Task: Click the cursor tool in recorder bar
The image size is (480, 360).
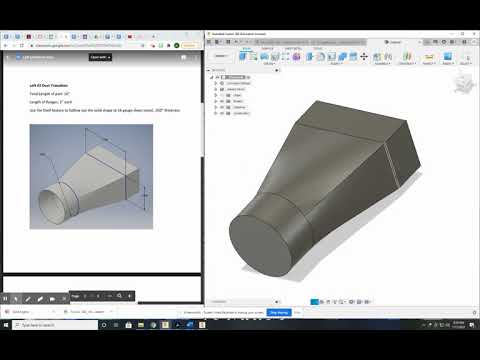Action: [16, 299]
